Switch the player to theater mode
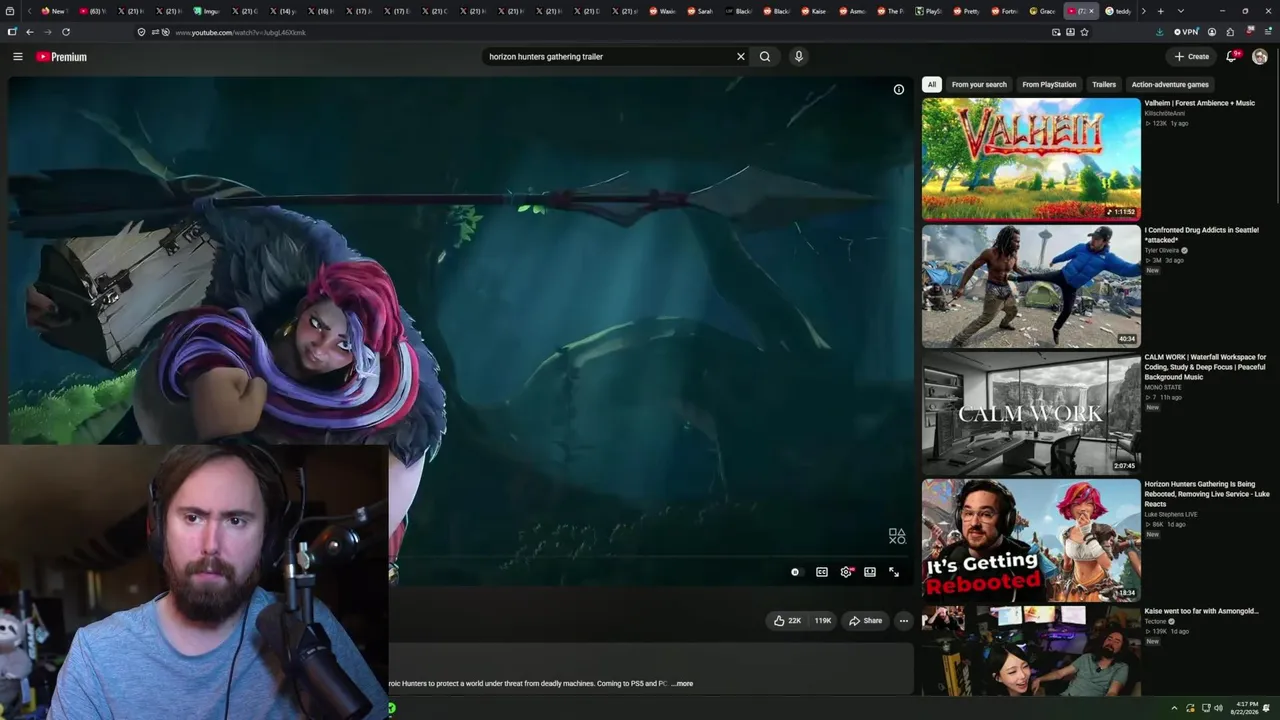This screenshot has width=1280, height=720. coord(870,572)
